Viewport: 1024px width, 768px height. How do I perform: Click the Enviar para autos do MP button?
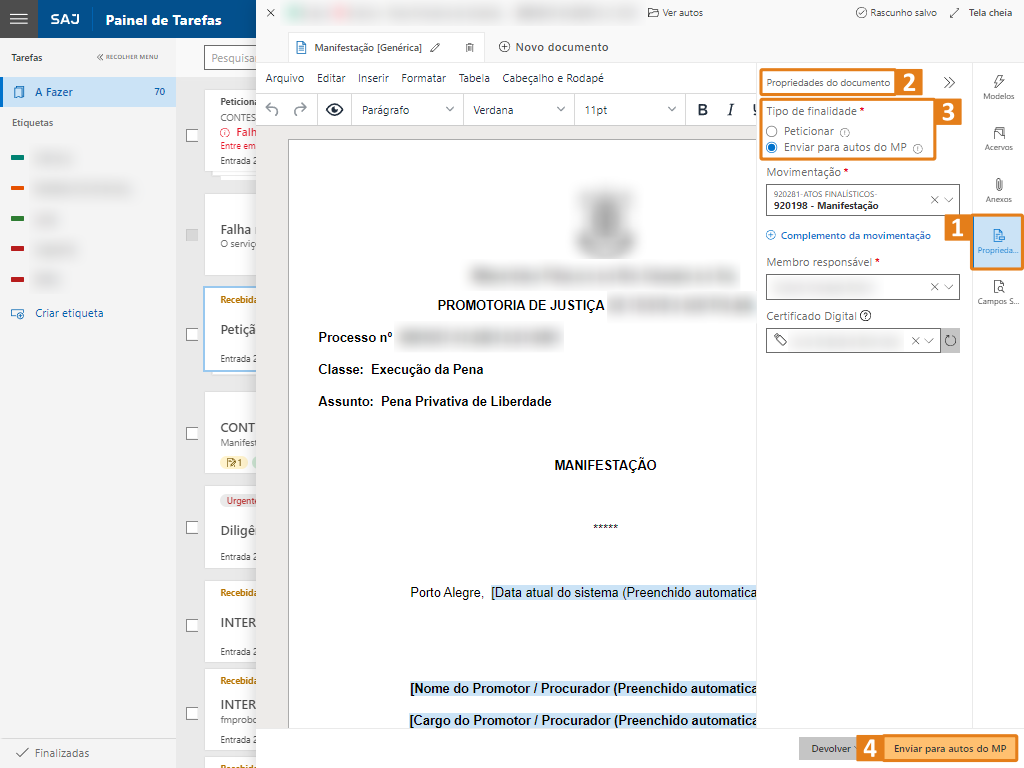coord(949,748)
